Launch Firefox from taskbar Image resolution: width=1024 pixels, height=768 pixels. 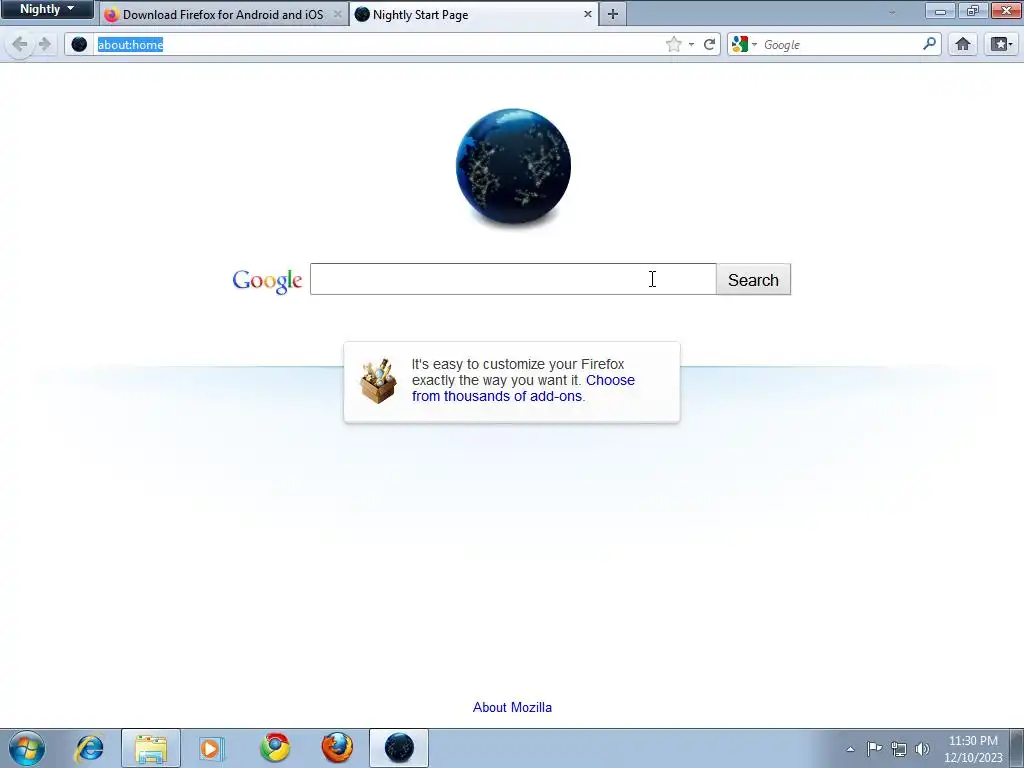pos(337,748)
